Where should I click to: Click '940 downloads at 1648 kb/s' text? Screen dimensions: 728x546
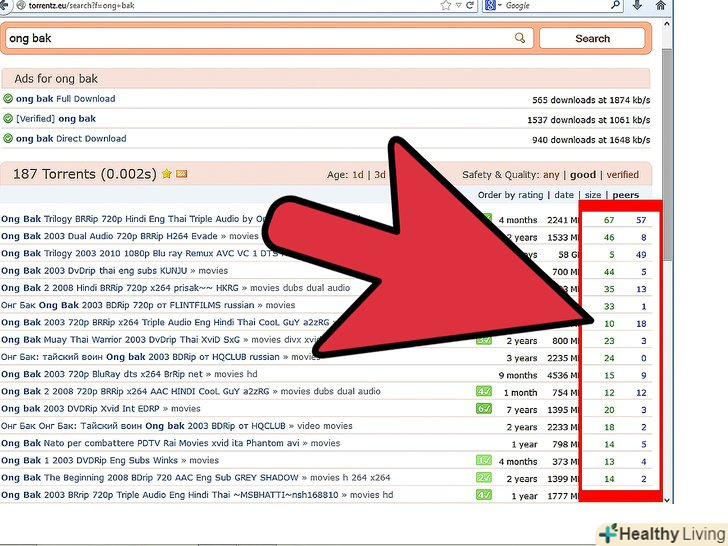[x=591, y=140]
